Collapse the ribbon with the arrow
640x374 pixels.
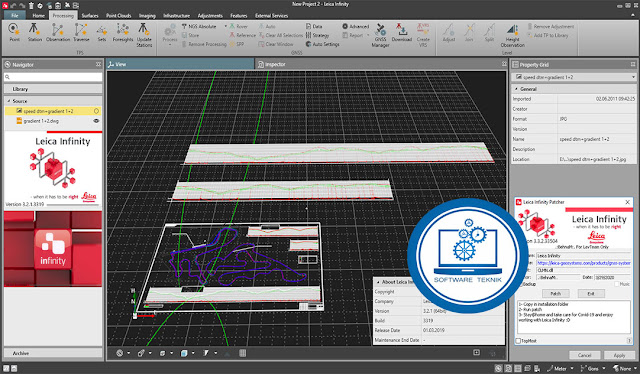[x=633, y=16]
